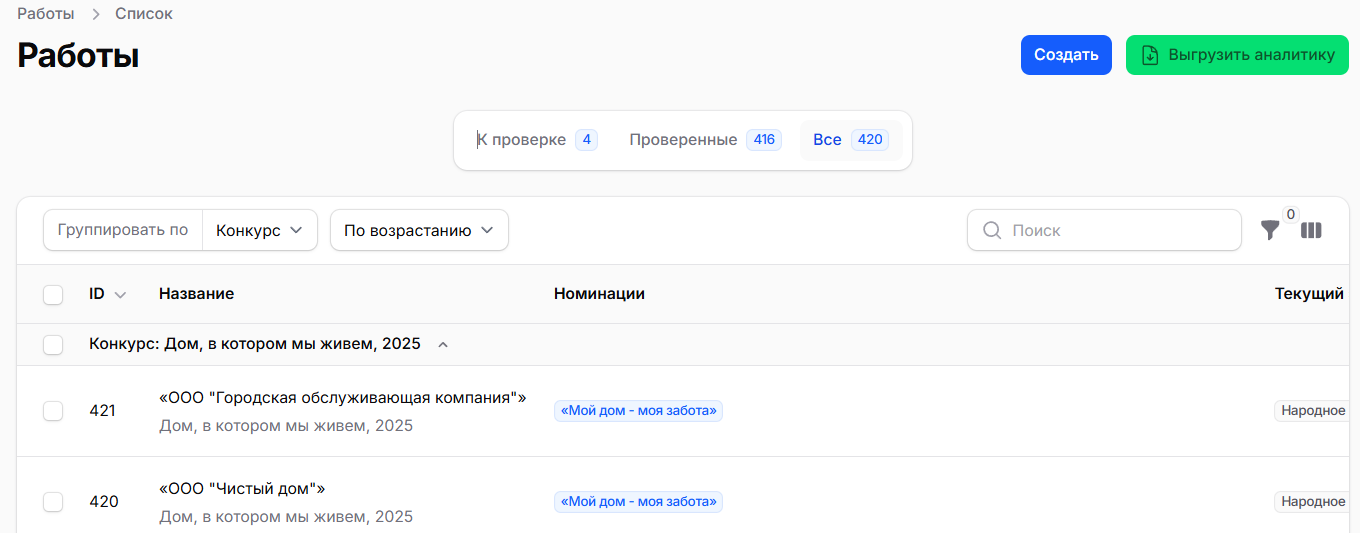The image size is (1360, 533).
Task: Click the 416 count badge
Action: click(x=764, y=140)
